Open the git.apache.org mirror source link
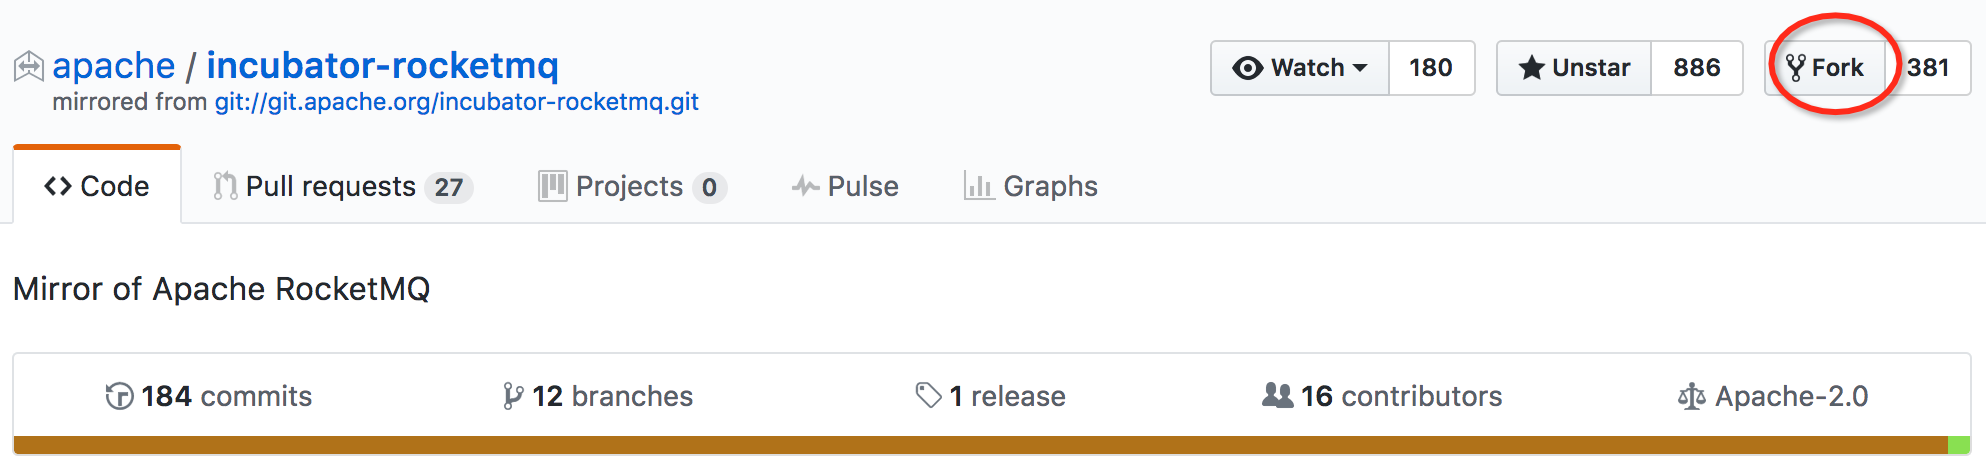 click(456, 102)
